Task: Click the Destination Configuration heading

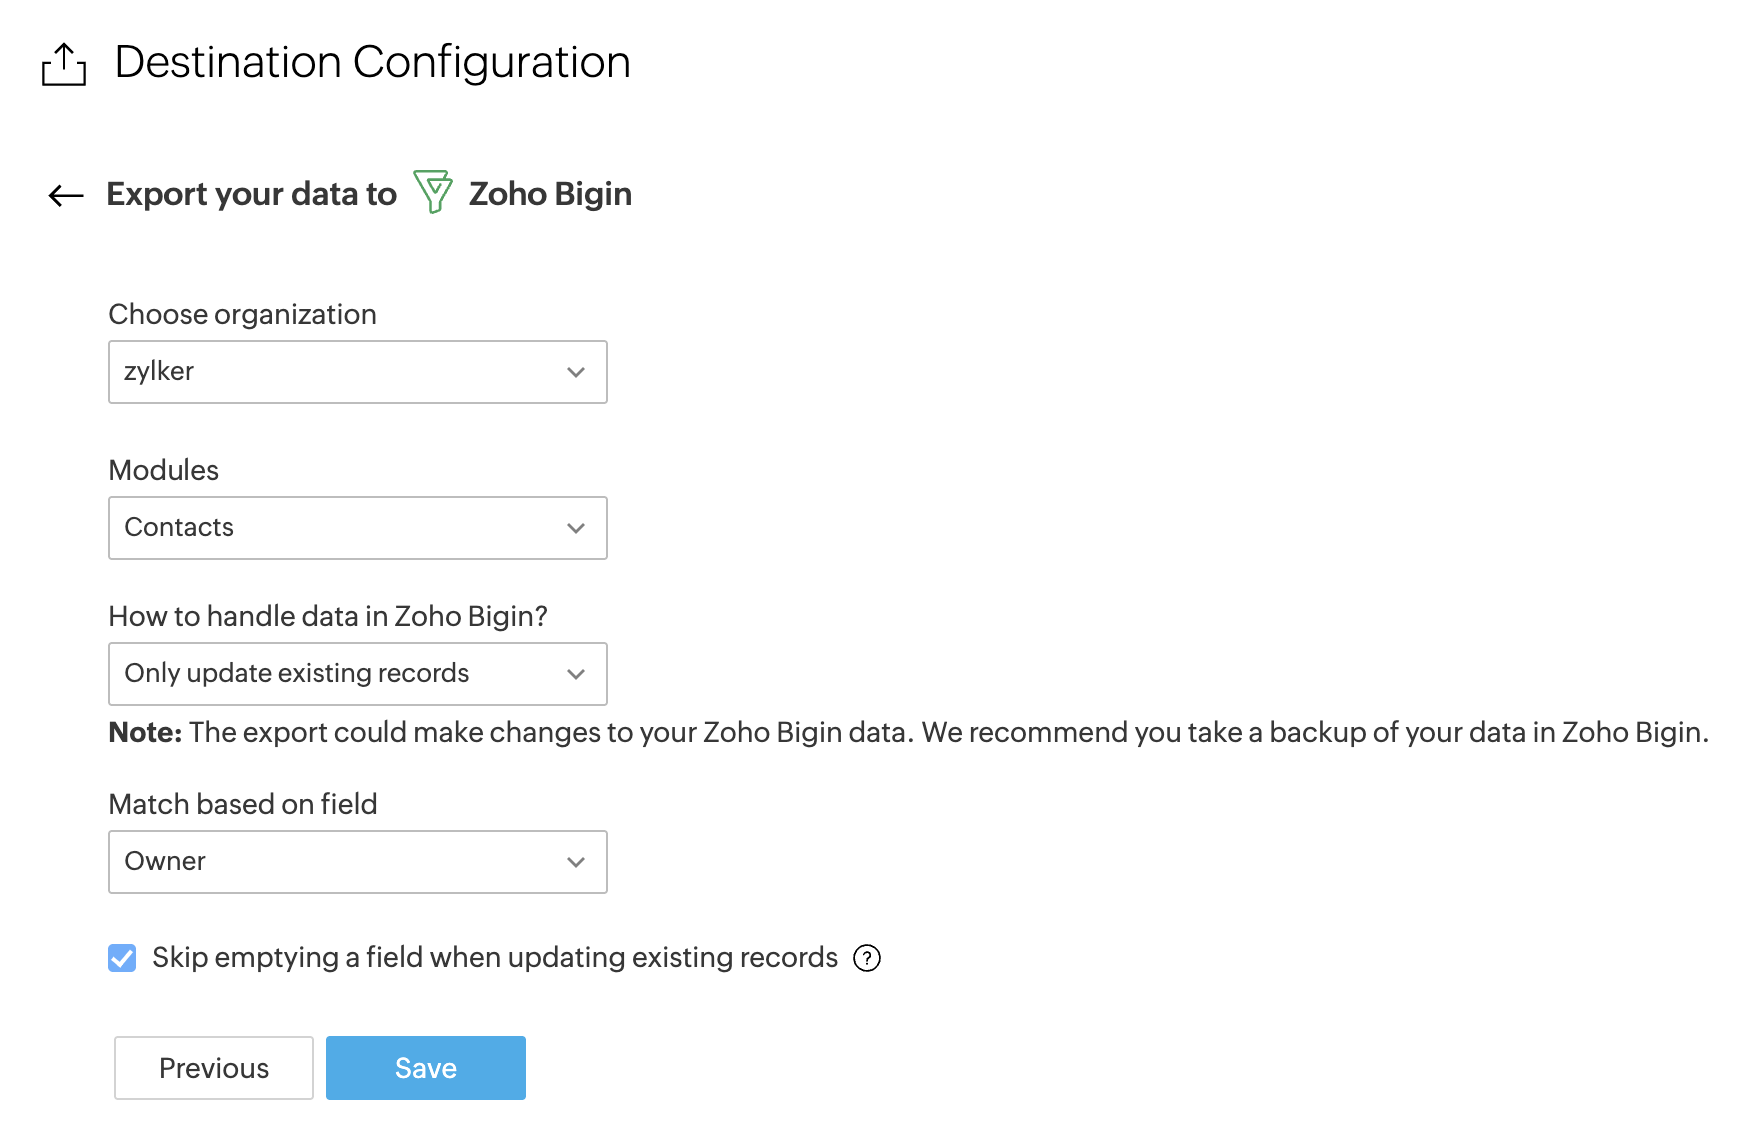Action: (372, 62)
